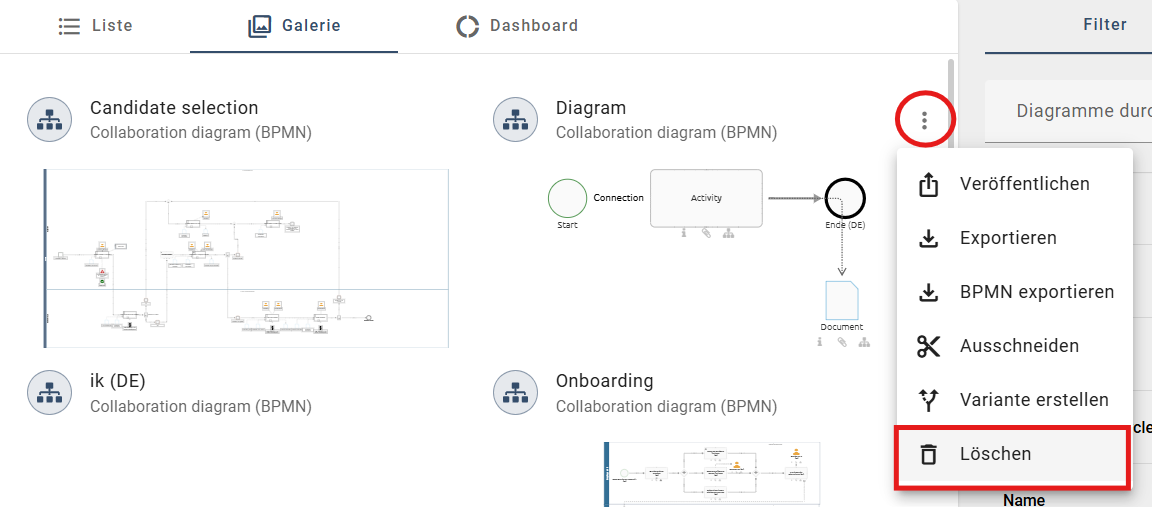
Task: Click the ik (DE) diagram icon
Action: (49, 393)
